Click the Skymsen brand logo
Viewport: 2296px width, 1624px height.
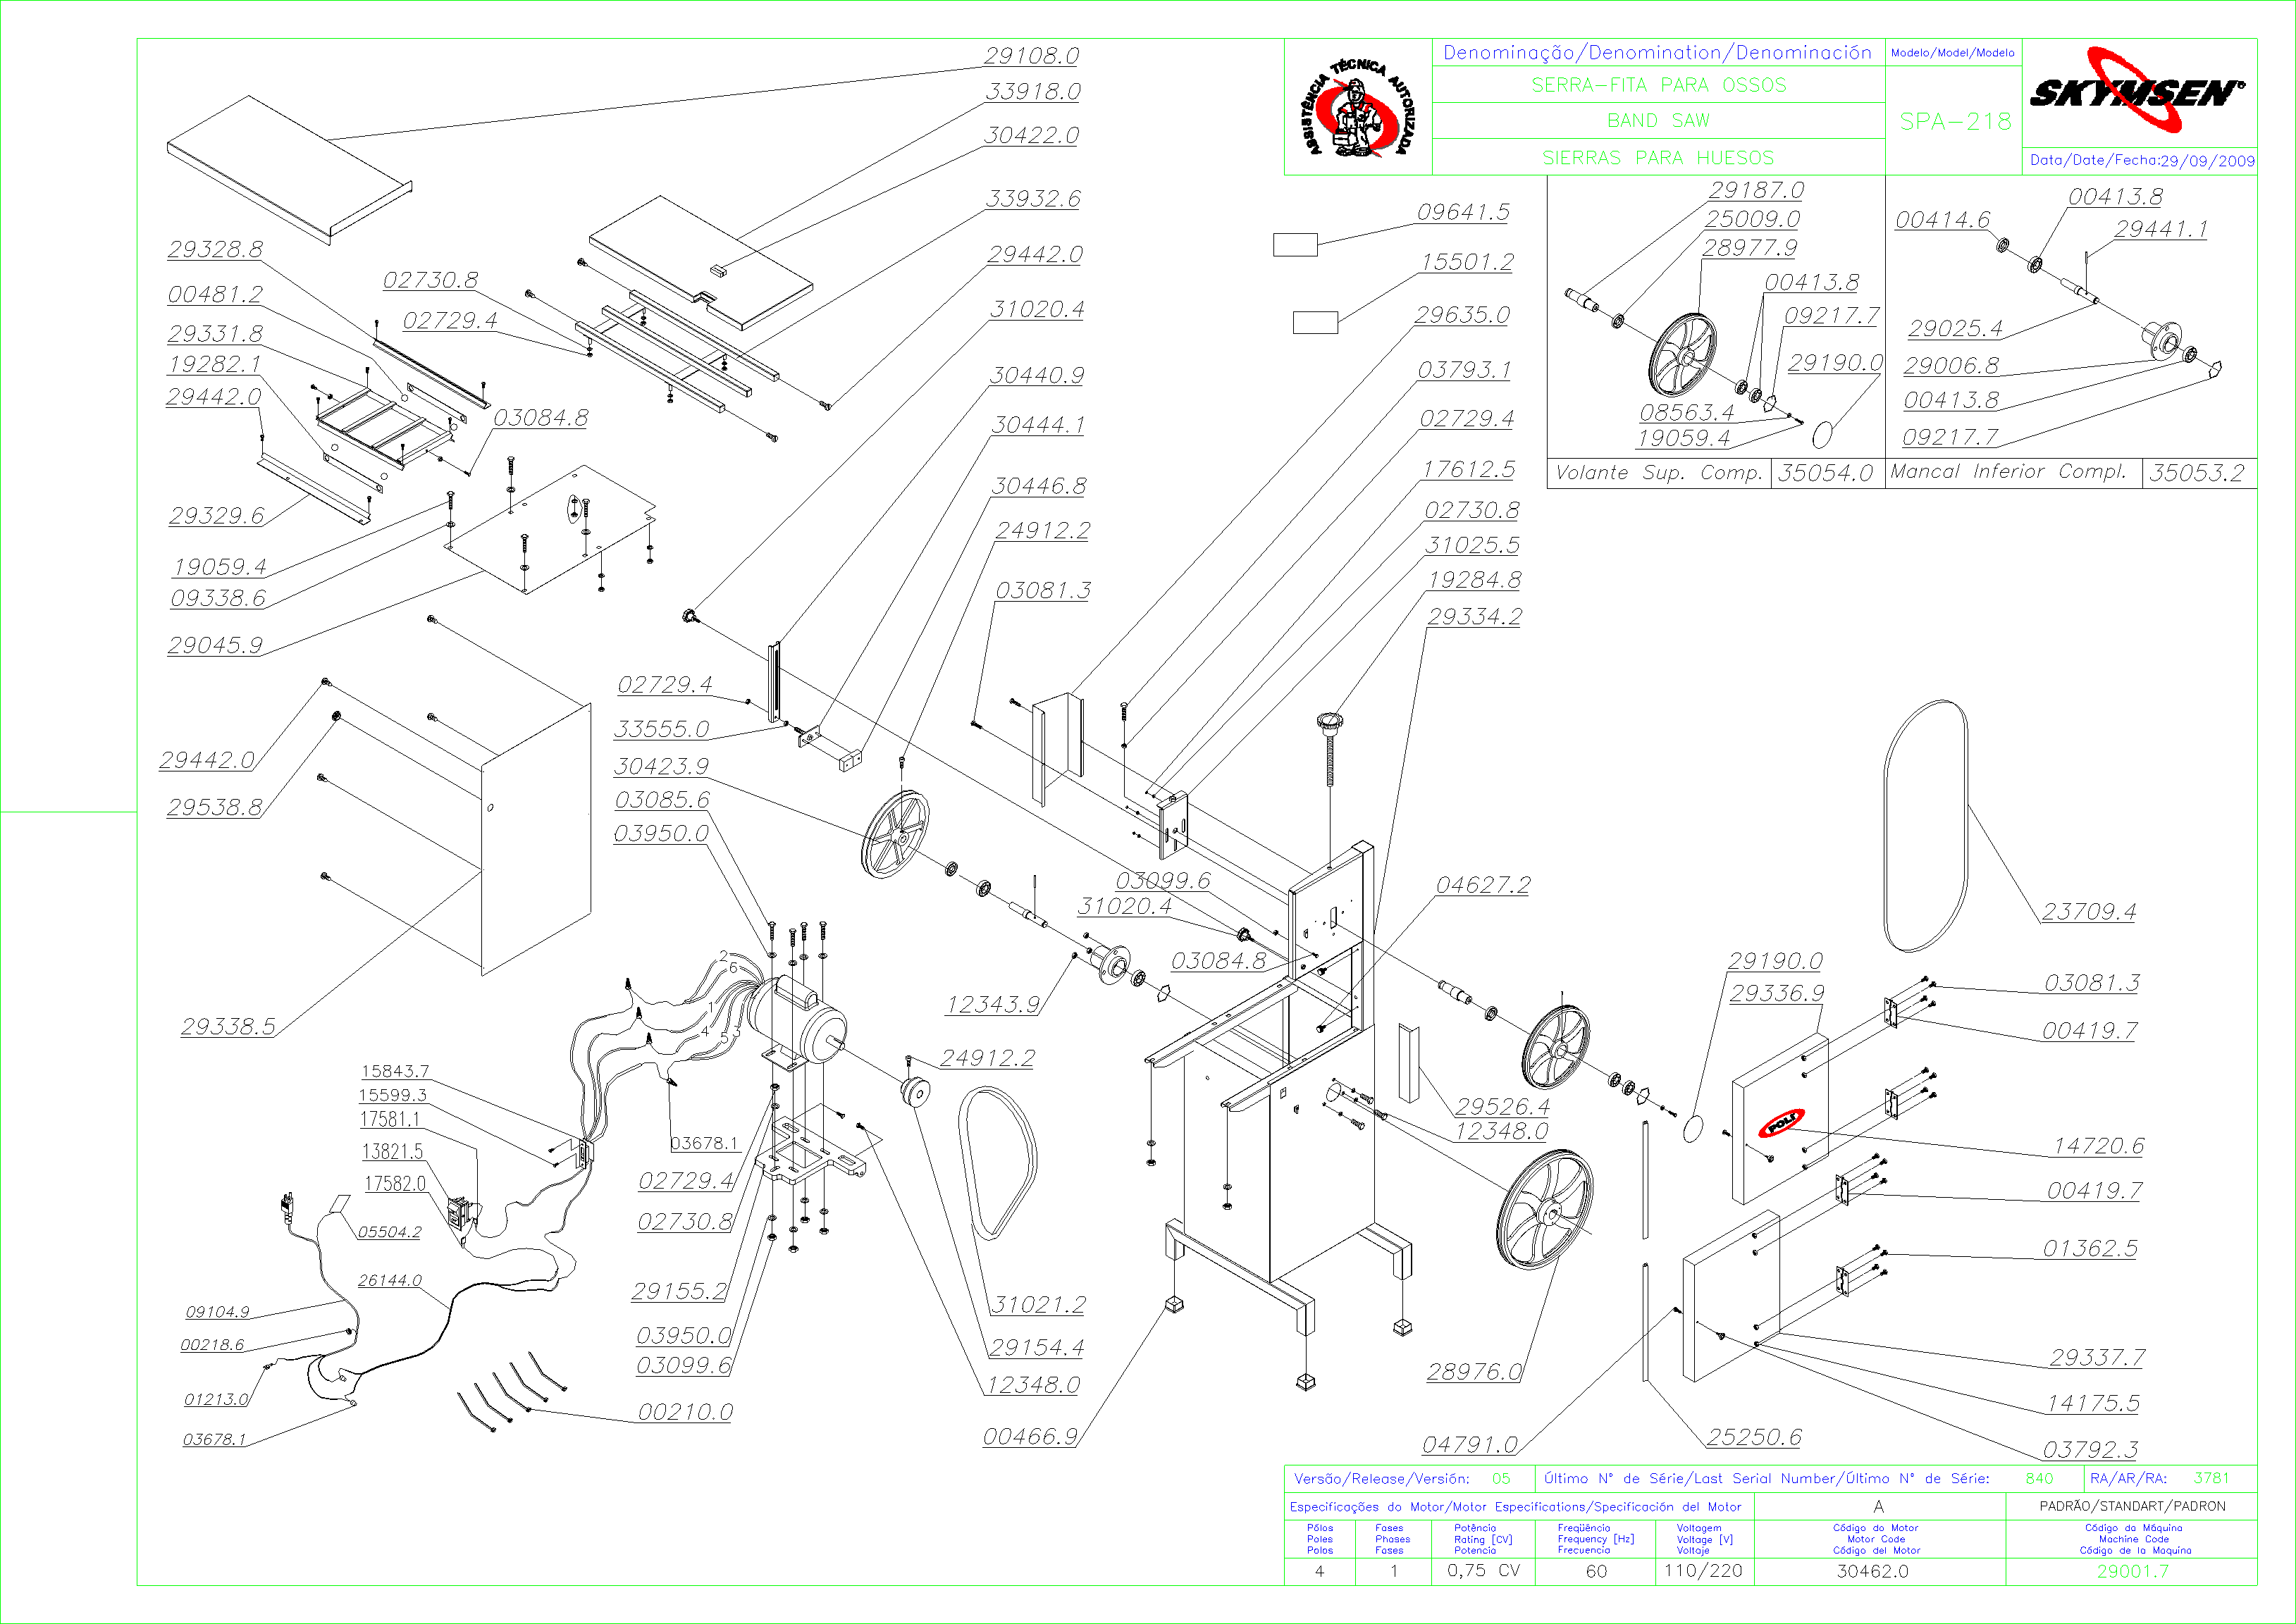click(x=2137, y=90)
